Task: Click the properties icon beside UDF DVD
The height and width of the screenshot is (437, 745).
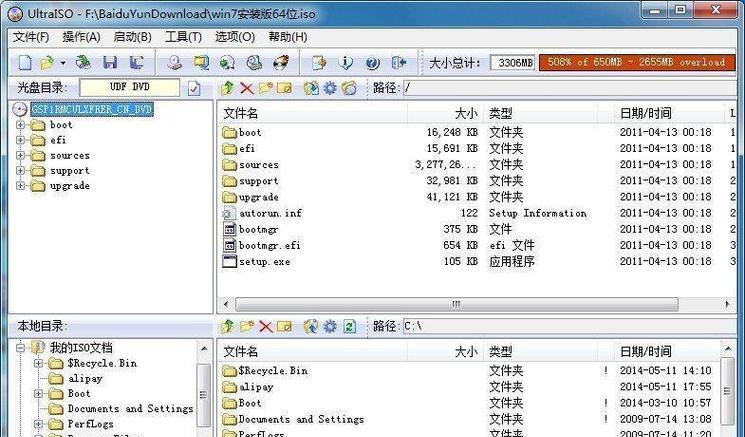Action: pos(194,88)
